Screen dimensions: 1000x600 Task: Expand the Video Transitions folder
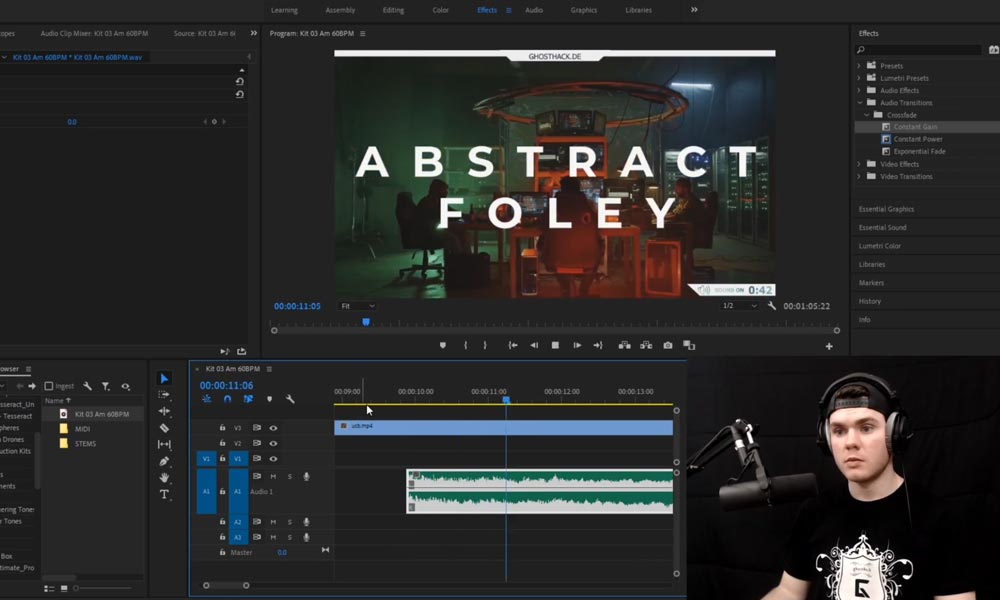(x=858, y=176)
